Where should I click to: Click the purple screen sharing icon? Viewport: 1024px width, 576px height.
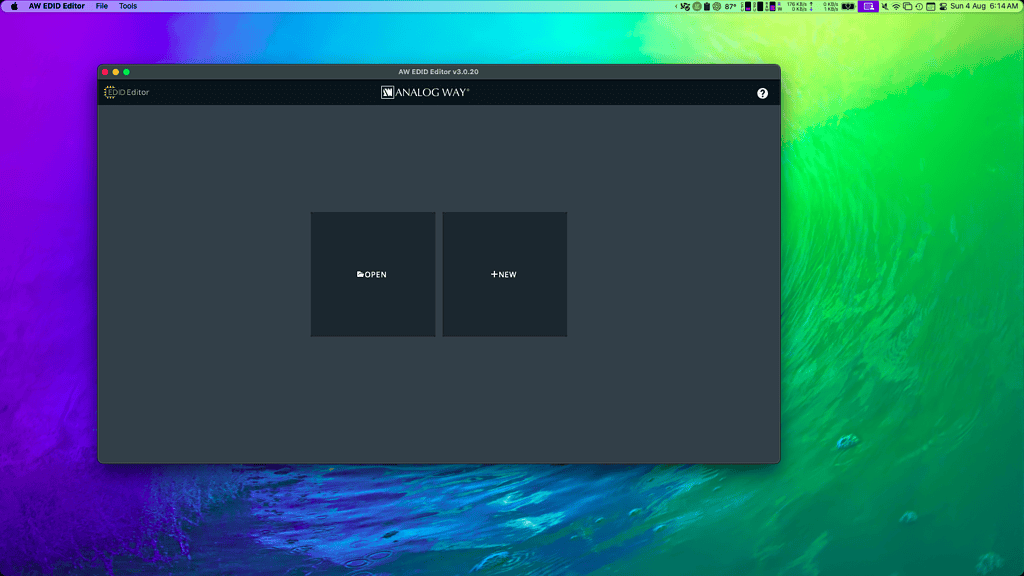[x=868, y=6]
